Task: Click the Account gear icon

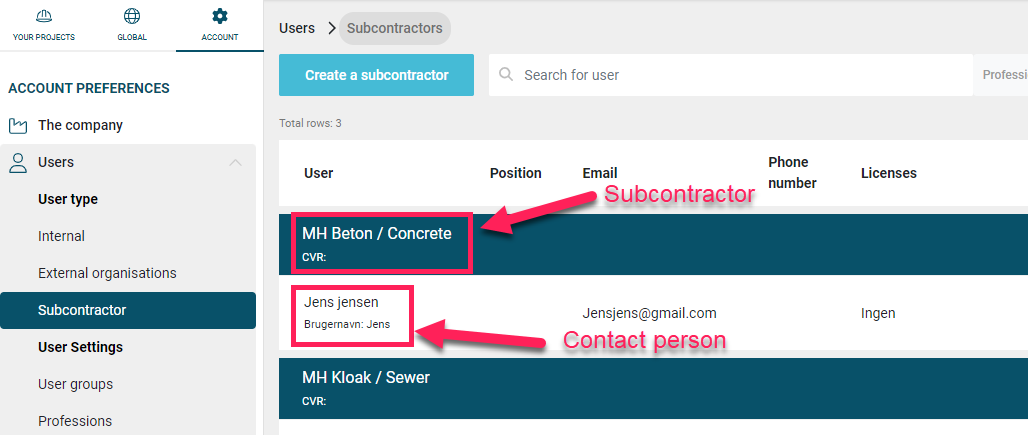Action: pos(220,16)
